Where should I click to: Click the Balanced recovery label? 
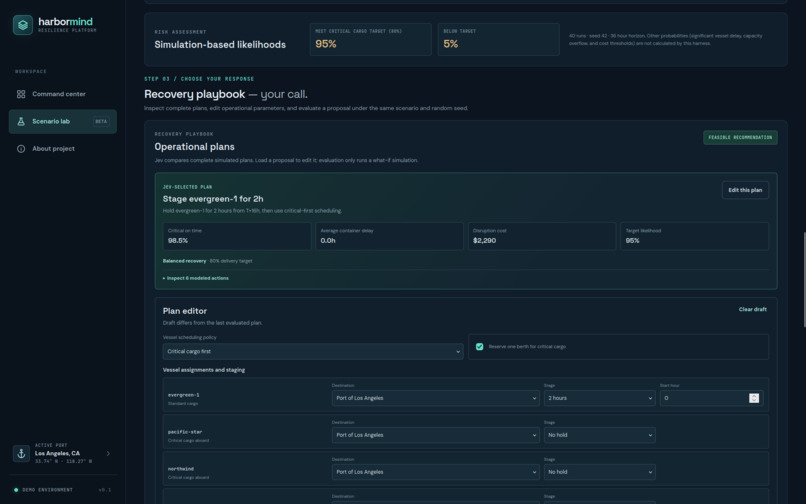point(184,261)
